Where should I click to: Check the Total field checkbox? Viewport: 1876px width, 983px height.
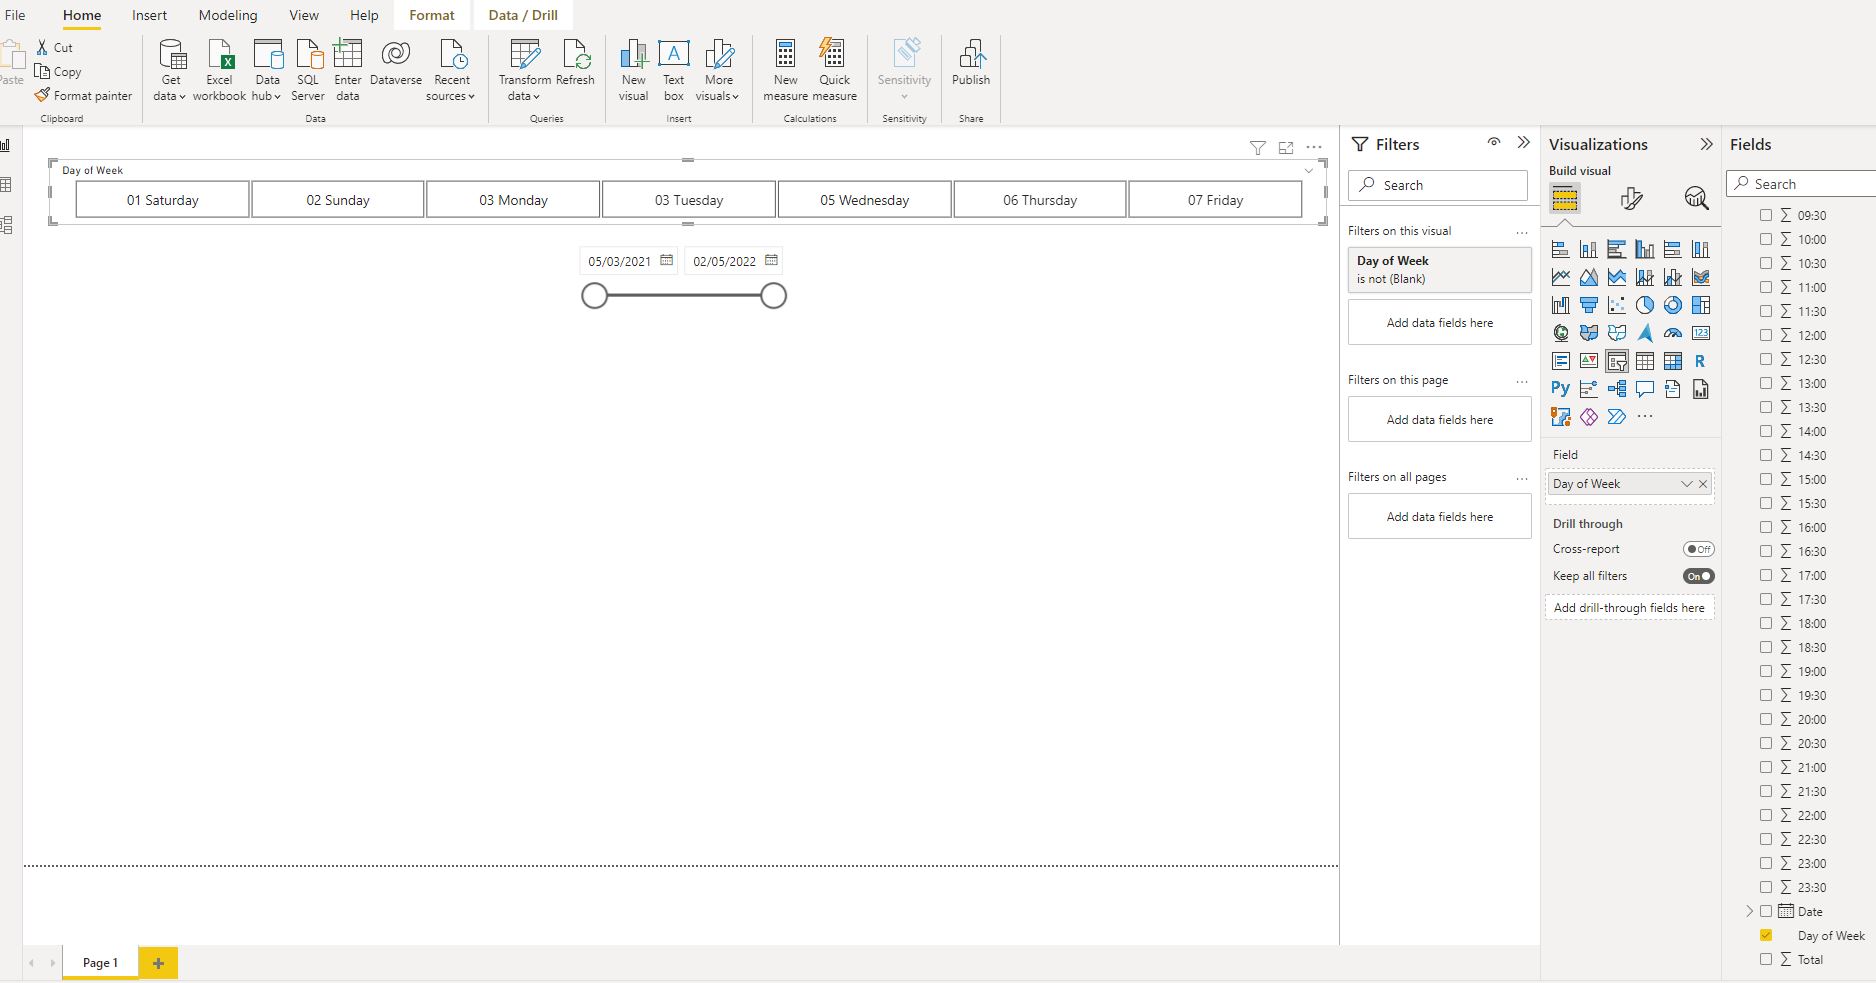click(x=1766, y=959)
